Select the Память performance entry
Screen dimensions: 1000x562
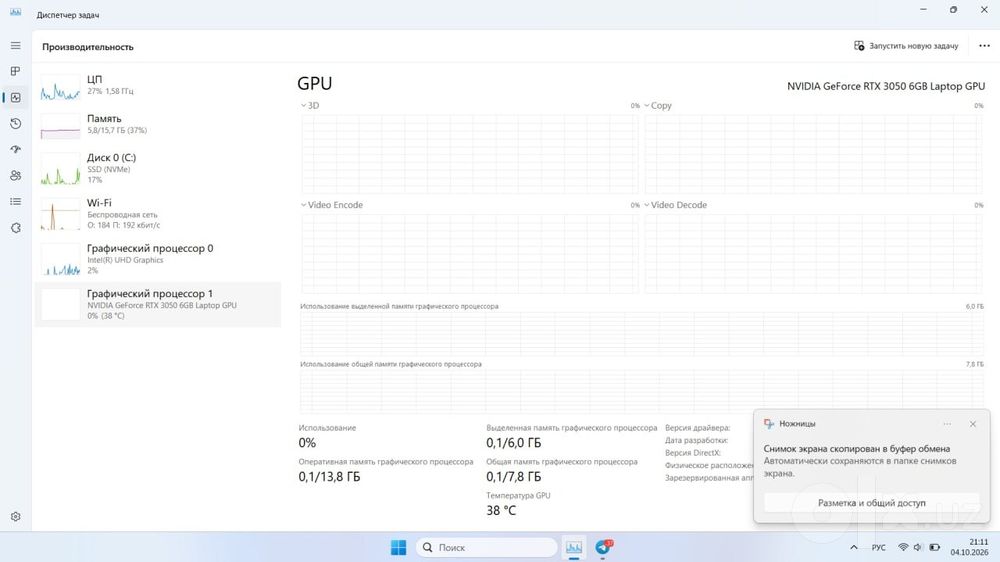158,124
